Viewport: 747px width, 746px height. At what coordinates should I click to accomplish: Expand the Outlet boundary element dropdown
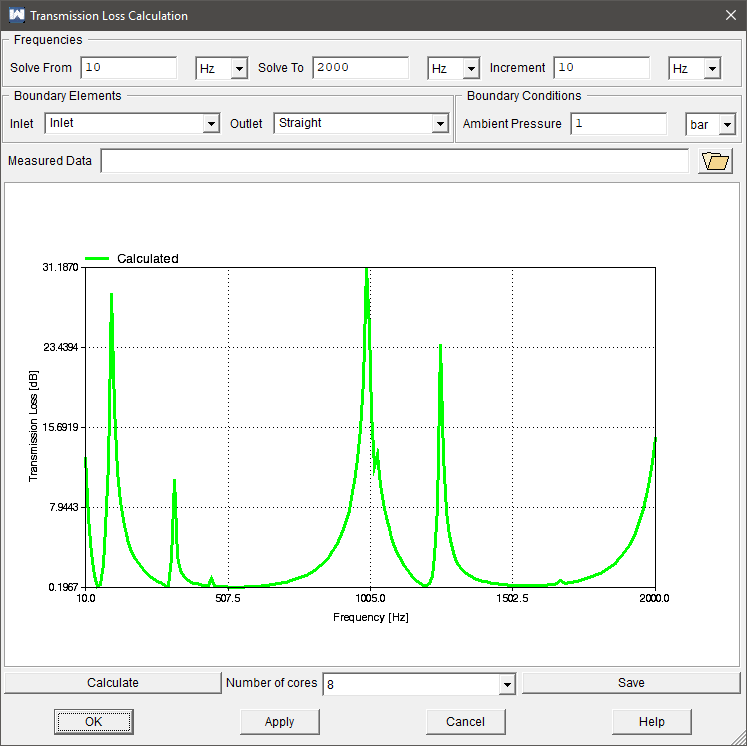point(440,124)
